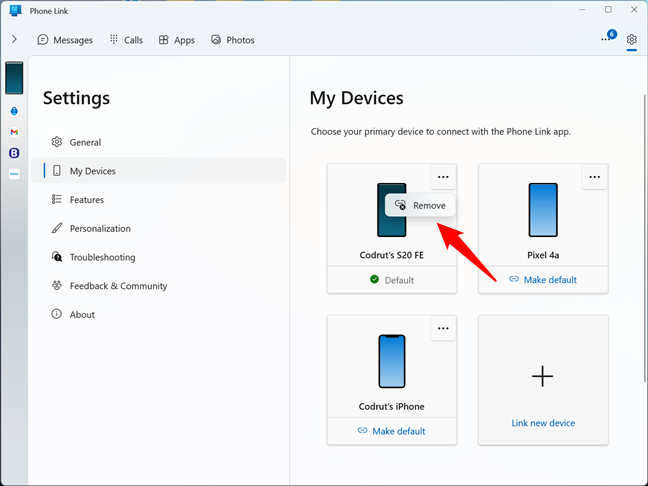Choose Remove from the popup menu
The image size is (648, 486).
tap(420, 205)
